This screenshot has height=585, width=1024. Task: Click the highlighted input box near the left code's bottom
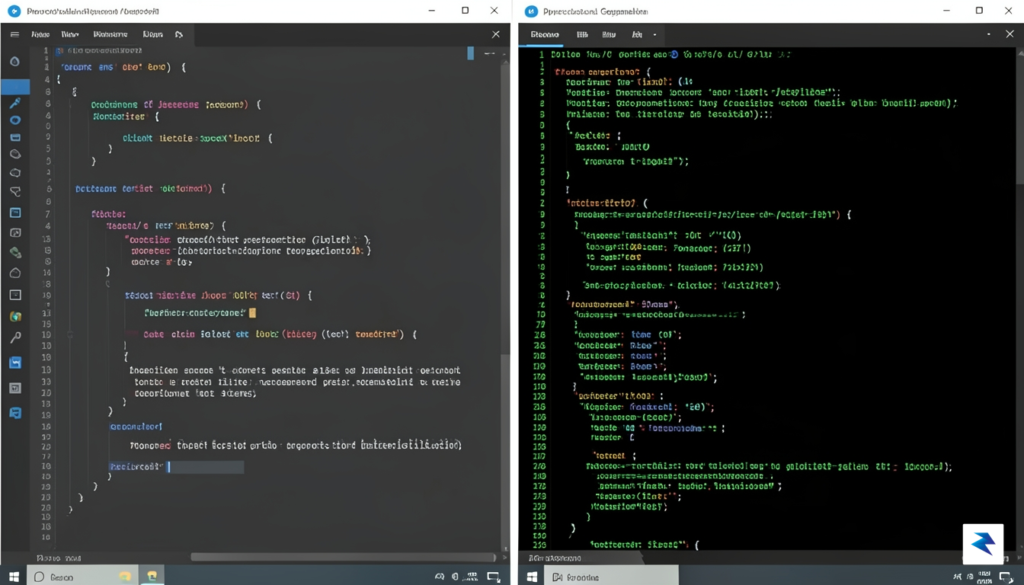206,467
